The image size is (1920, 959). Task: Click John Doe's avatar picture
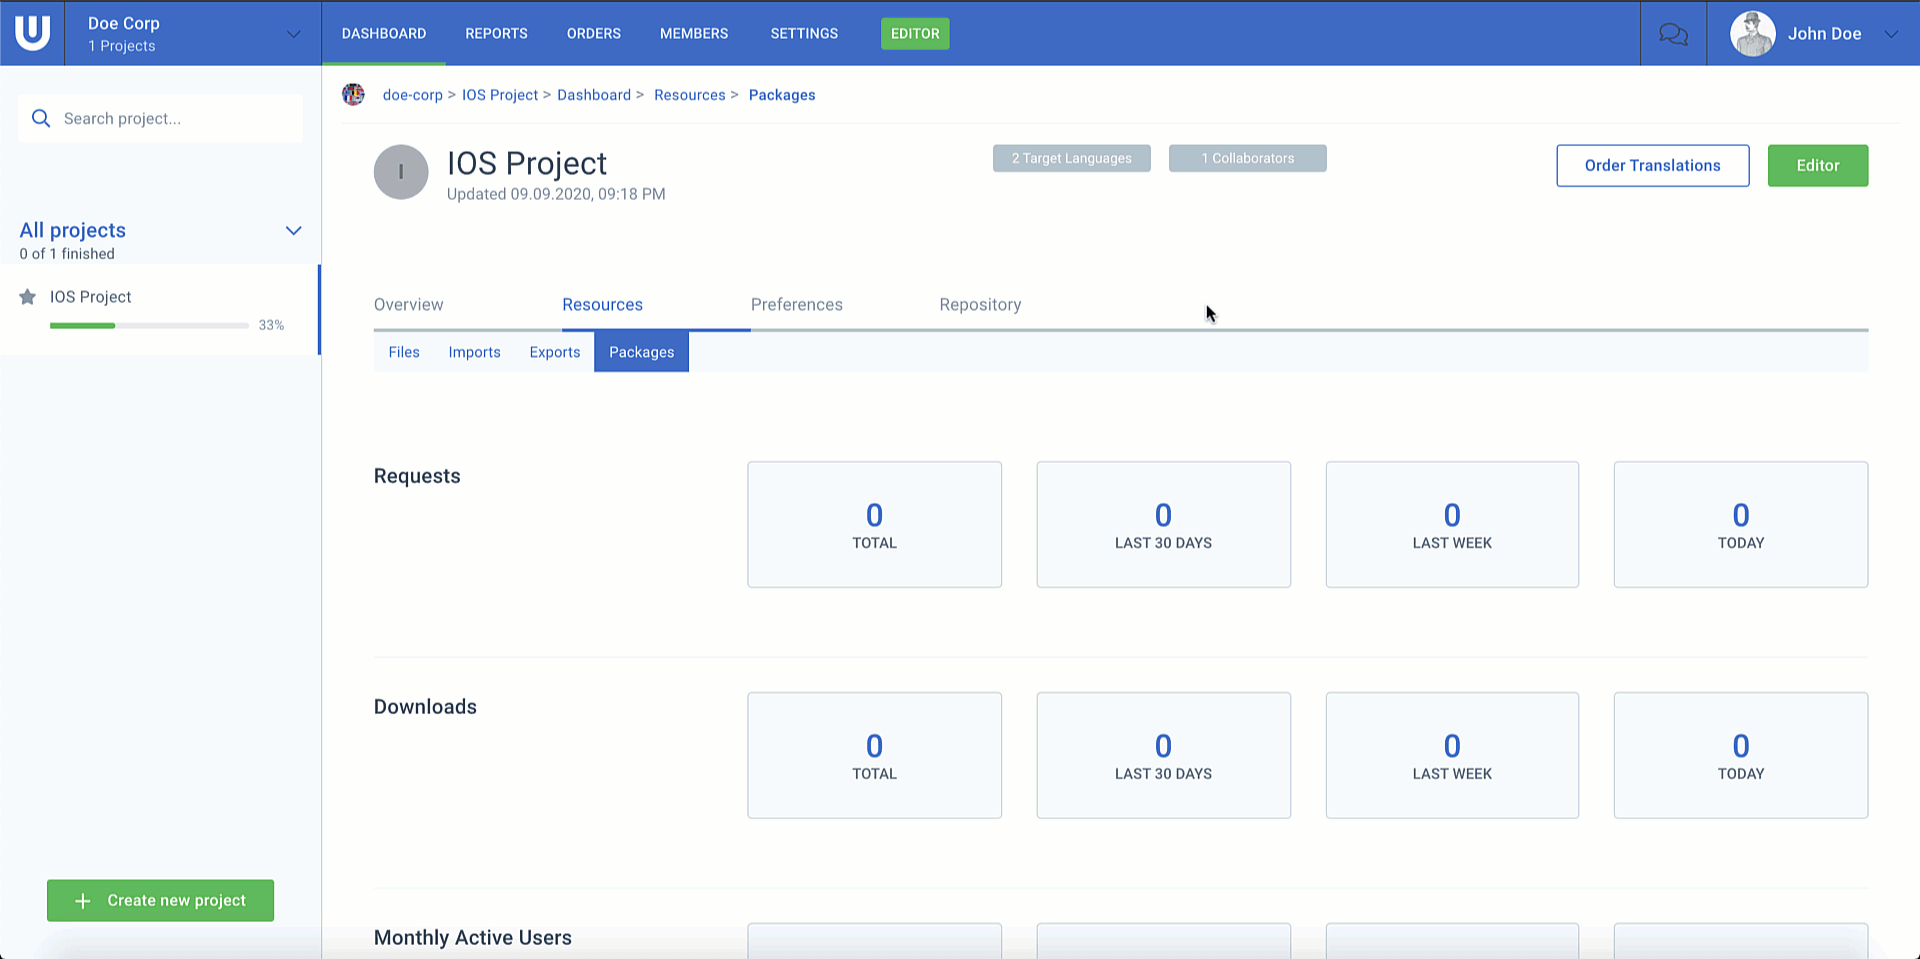(1752, 34)
